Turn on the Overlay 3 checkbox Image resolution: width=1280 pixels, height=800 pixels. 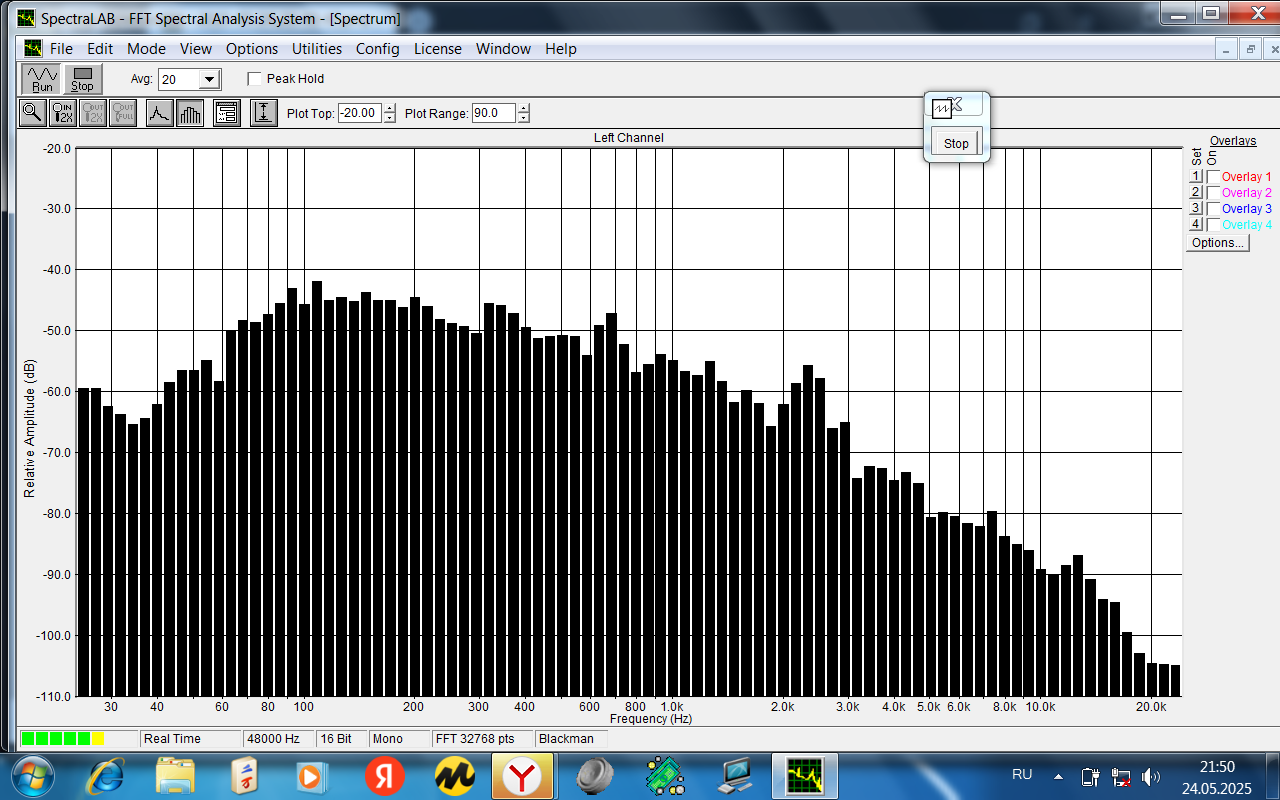(1214, 209)
